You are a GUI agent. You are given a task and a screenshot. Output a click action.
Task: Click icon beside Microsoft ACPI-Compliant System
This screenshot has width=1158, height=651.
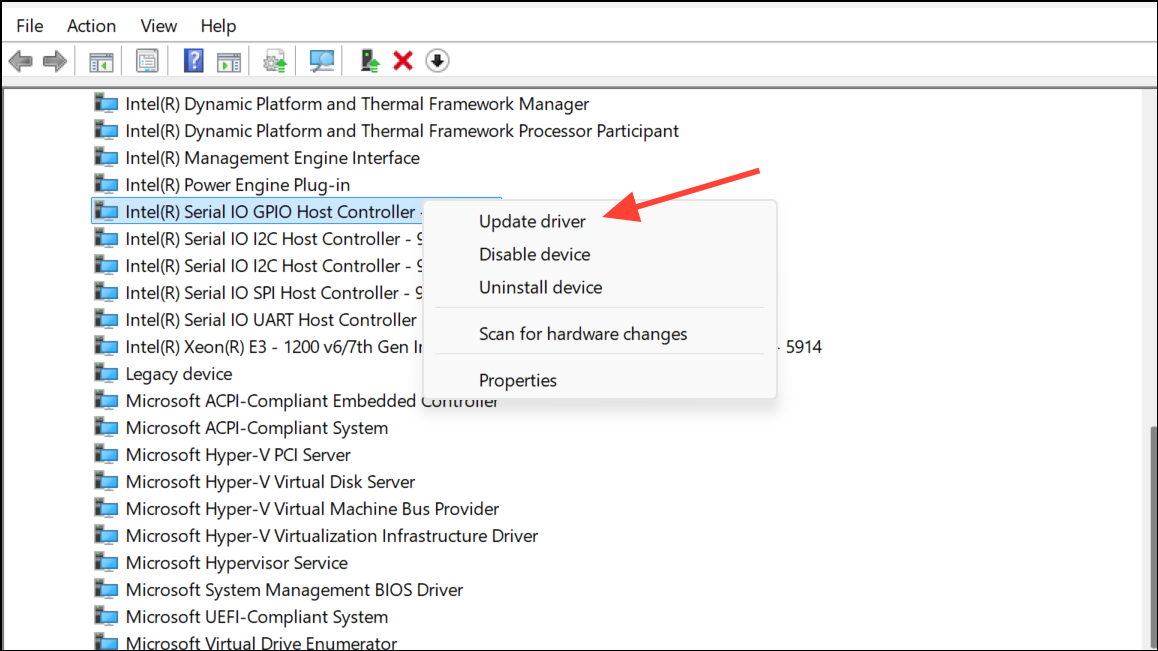[x=106, y=428]
